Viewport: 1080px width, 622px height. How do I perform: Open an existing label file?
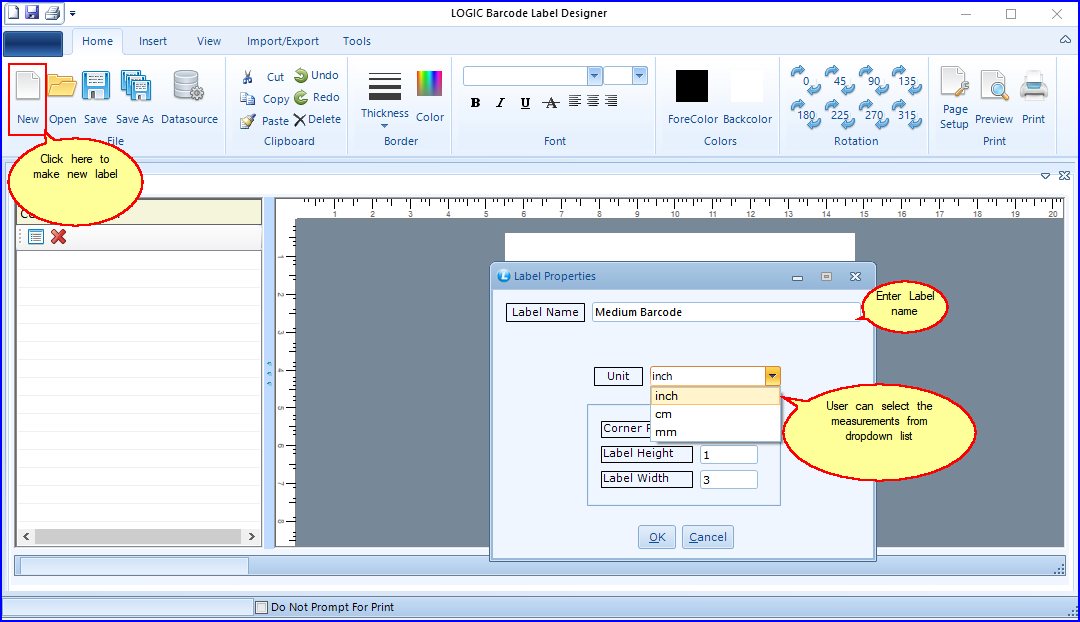tap(62, 99)
